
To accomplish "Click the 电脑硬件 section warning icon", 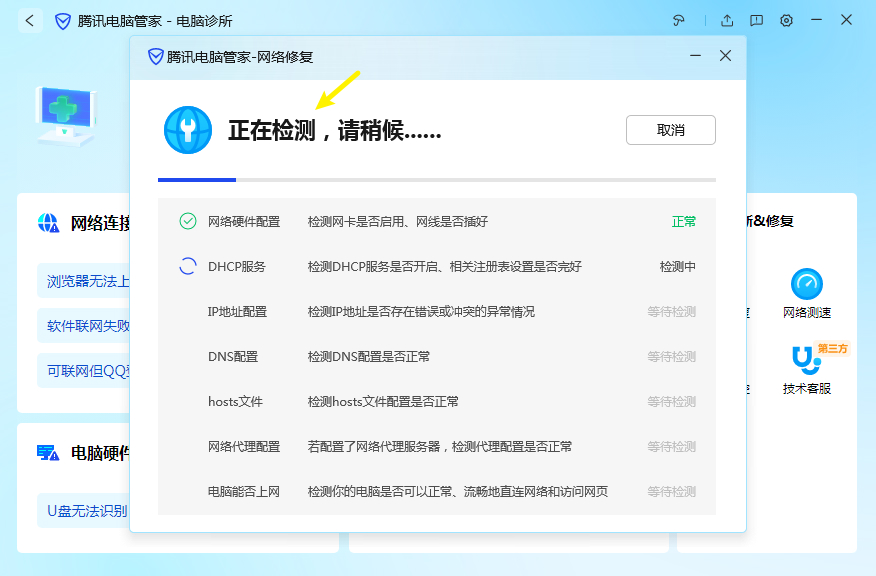I will pyautogui.click(x=48, y=453).
